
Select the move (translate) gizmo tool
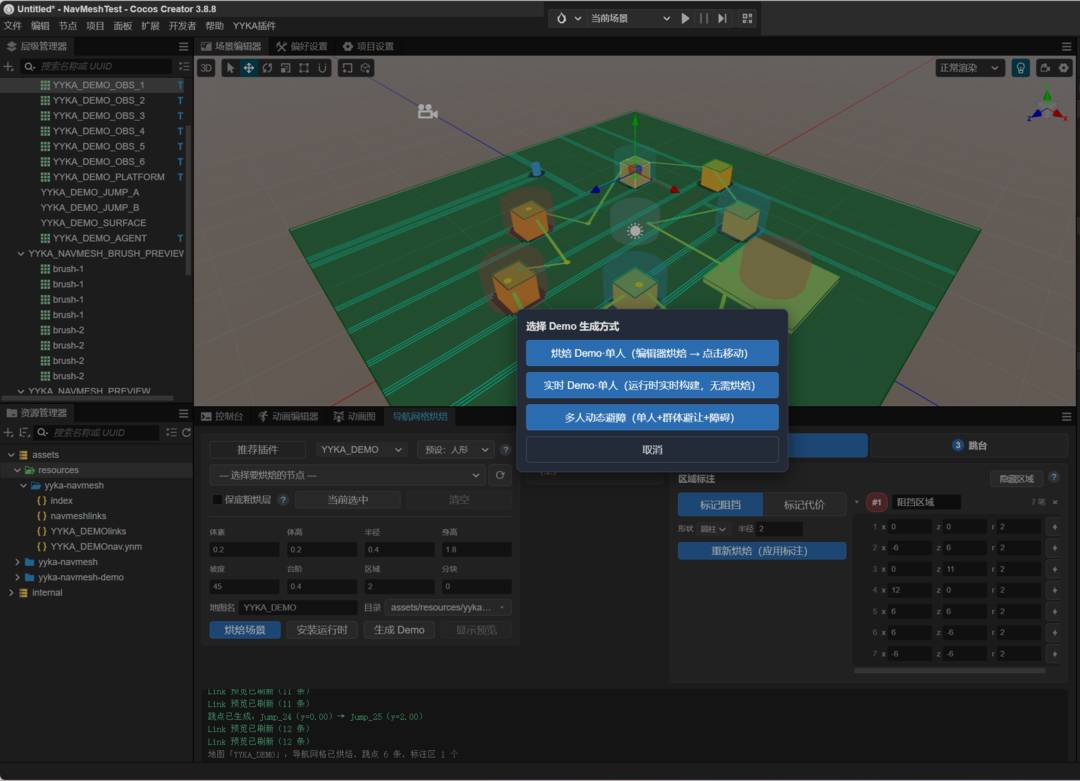tap(249, 67)
